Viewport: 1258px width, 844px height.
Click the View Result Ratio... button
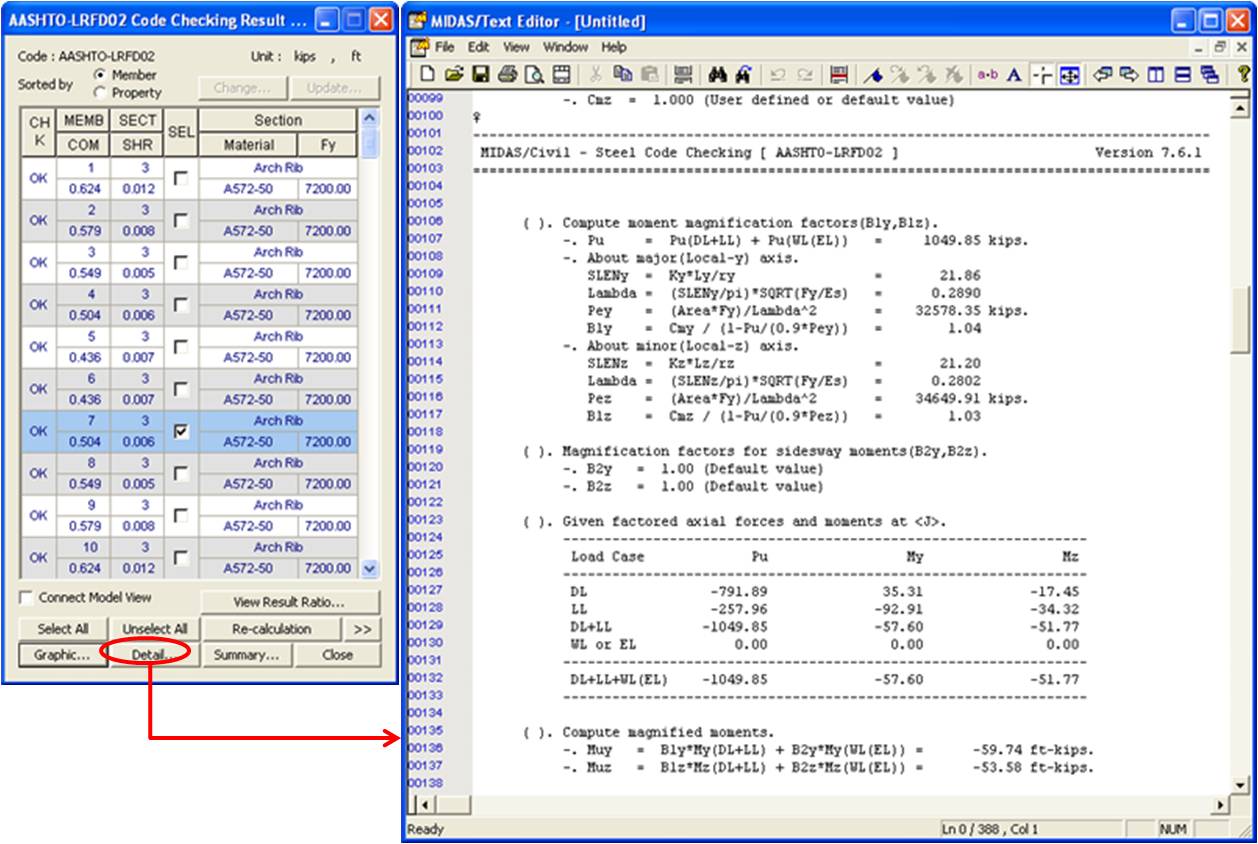pyautogui.click(x=289, y=602)
